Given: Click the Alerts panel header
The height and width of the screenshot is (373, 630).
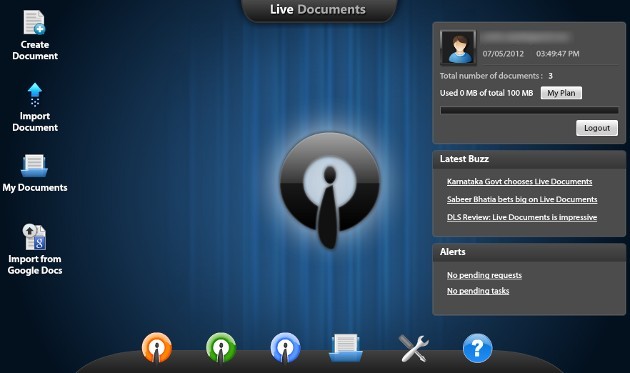Looking at the screenshot, I should (529, 252).
